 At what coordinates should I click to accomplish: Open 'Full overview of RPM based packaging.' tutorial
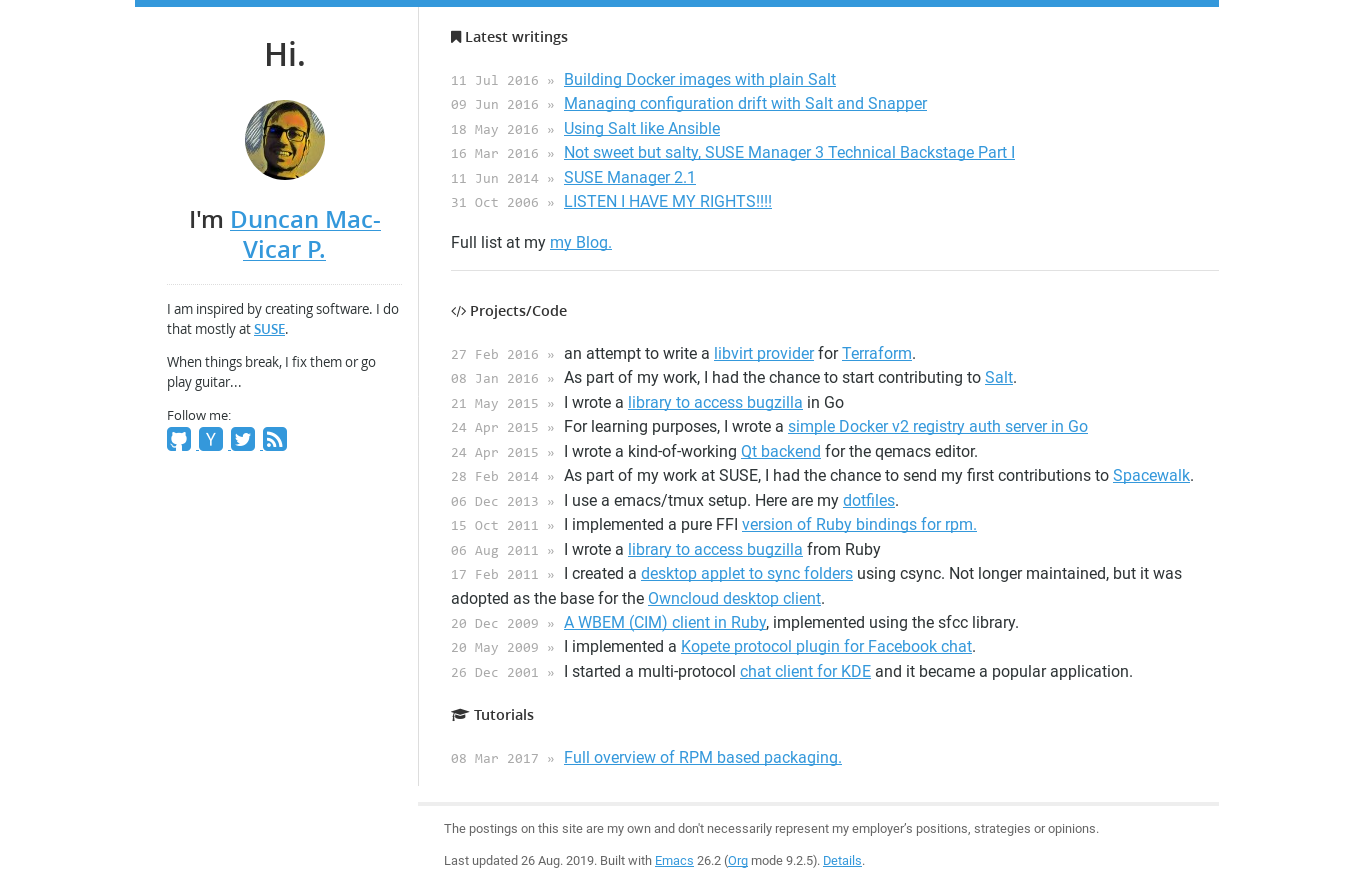pos(703,758)
